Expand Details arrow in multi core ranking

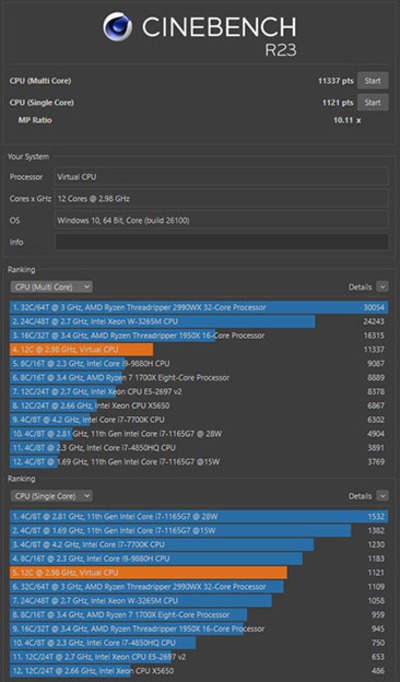pyautogui.click(x=383, y=287)
